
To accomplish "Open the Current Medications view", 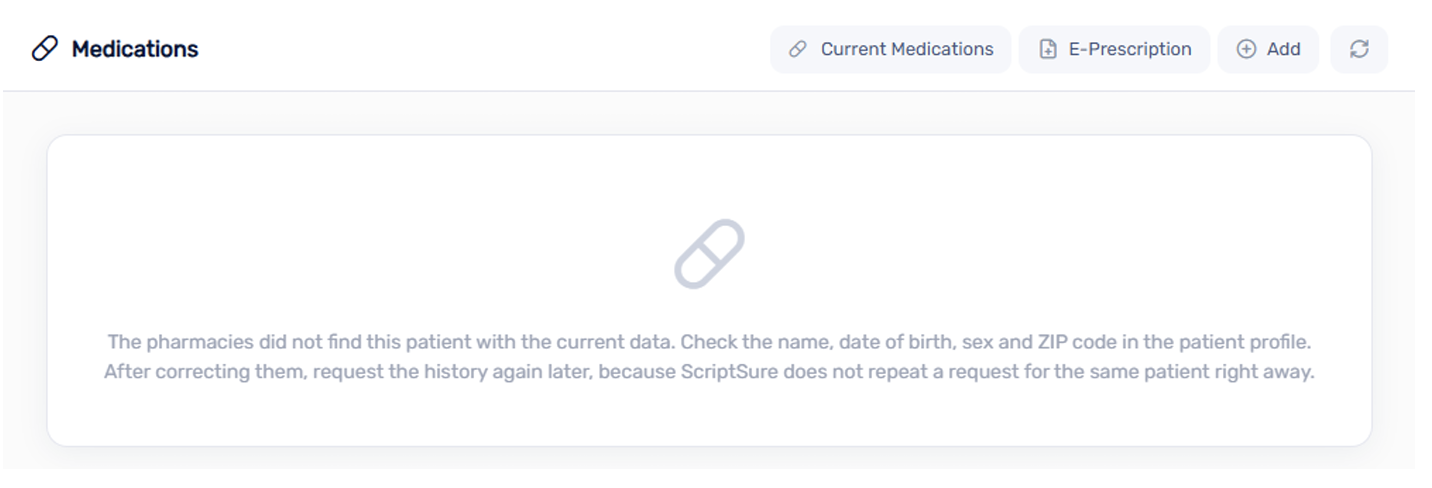I will 890,49.
